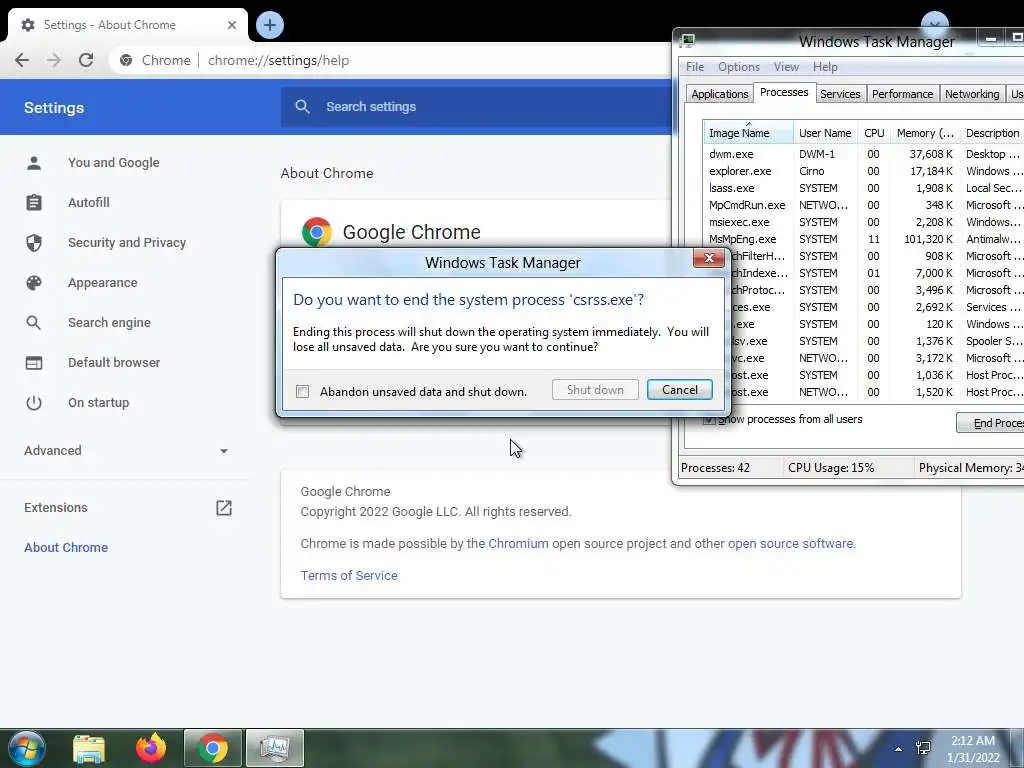Open Default browser via the window icon
Viewport: 1024px width, 768px height.
[34, 362]
